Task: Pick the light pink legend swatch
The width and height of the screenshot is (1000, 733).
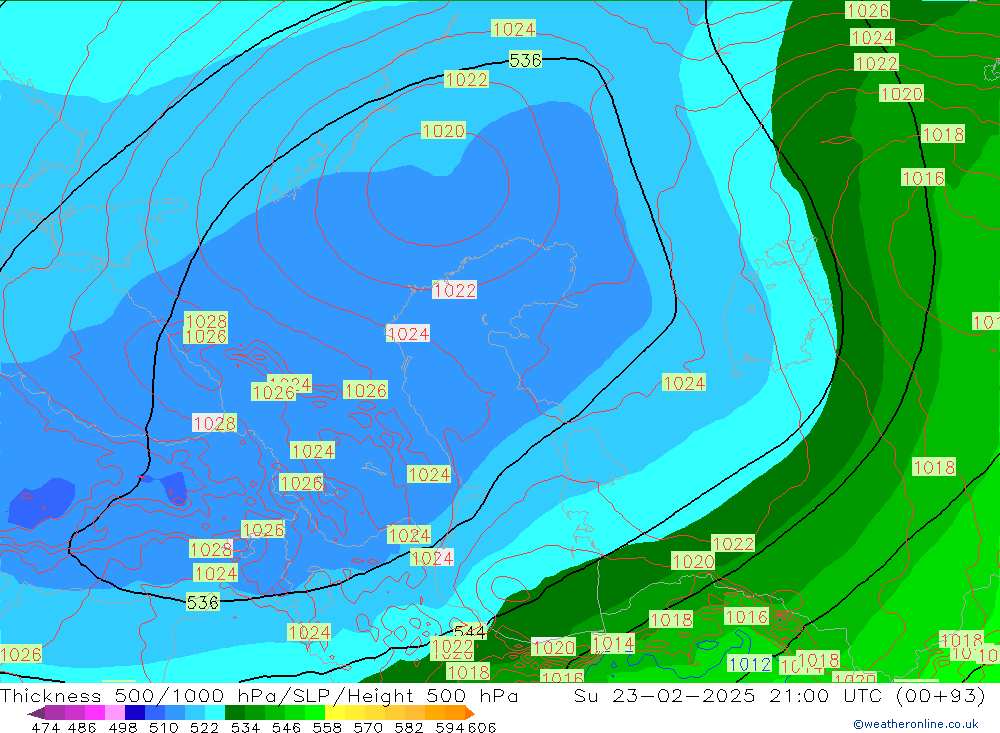Action: point(115,713)
